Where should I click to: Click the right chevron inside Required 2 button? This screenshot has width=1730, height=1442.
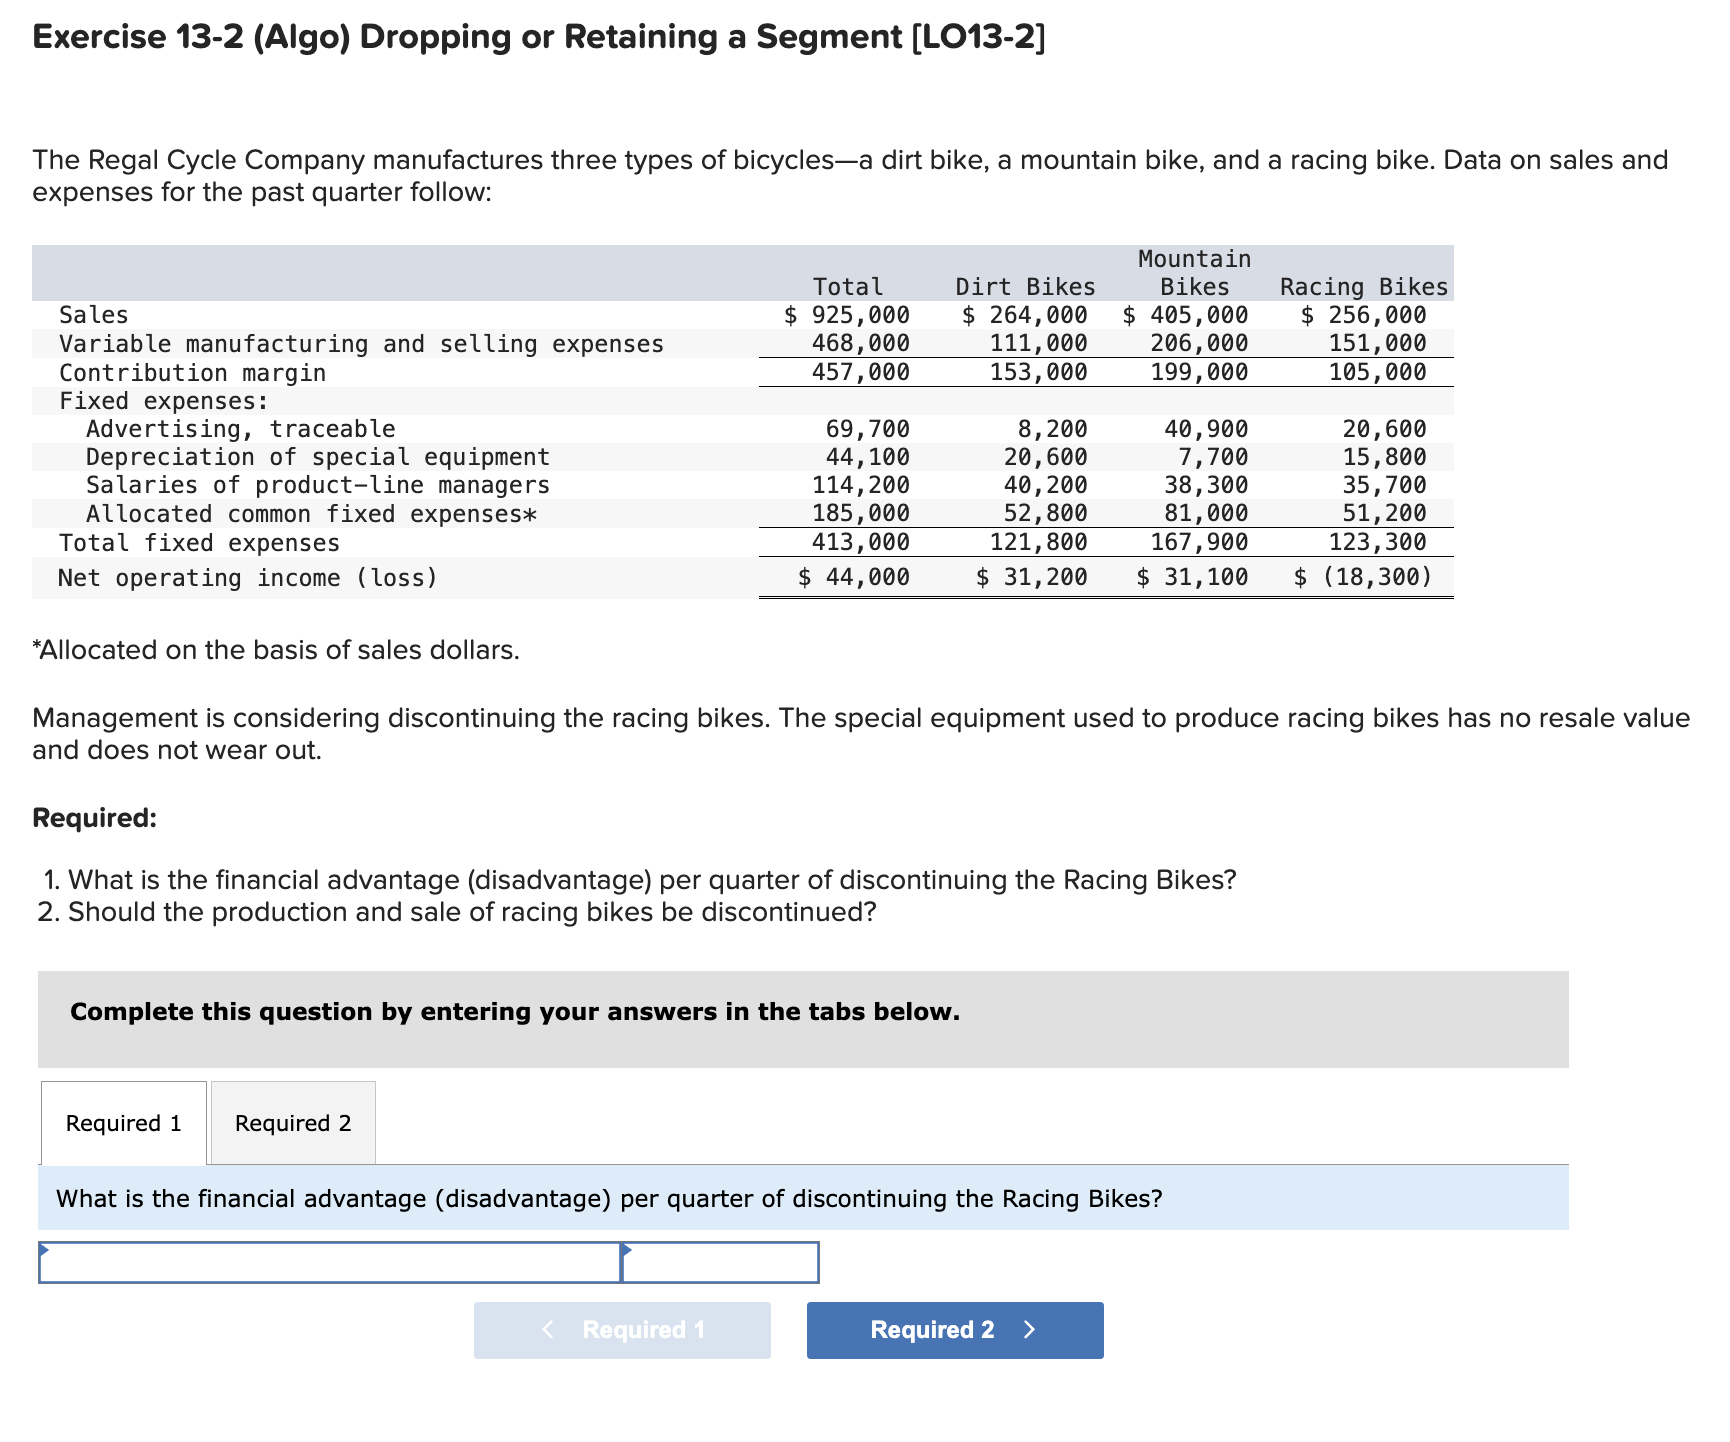(1030, 1329)
